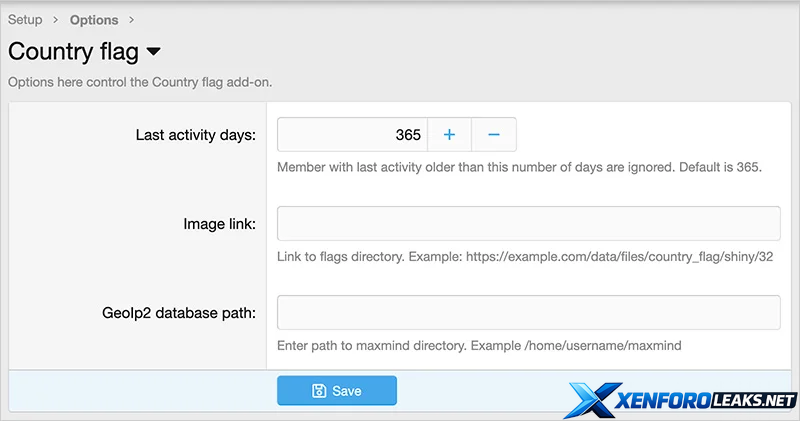Viewport: 800px width, 421px height.
Task: Expand the Country flag title dropdown arrow
Action: pyautogui.click(x=153, y=51)
